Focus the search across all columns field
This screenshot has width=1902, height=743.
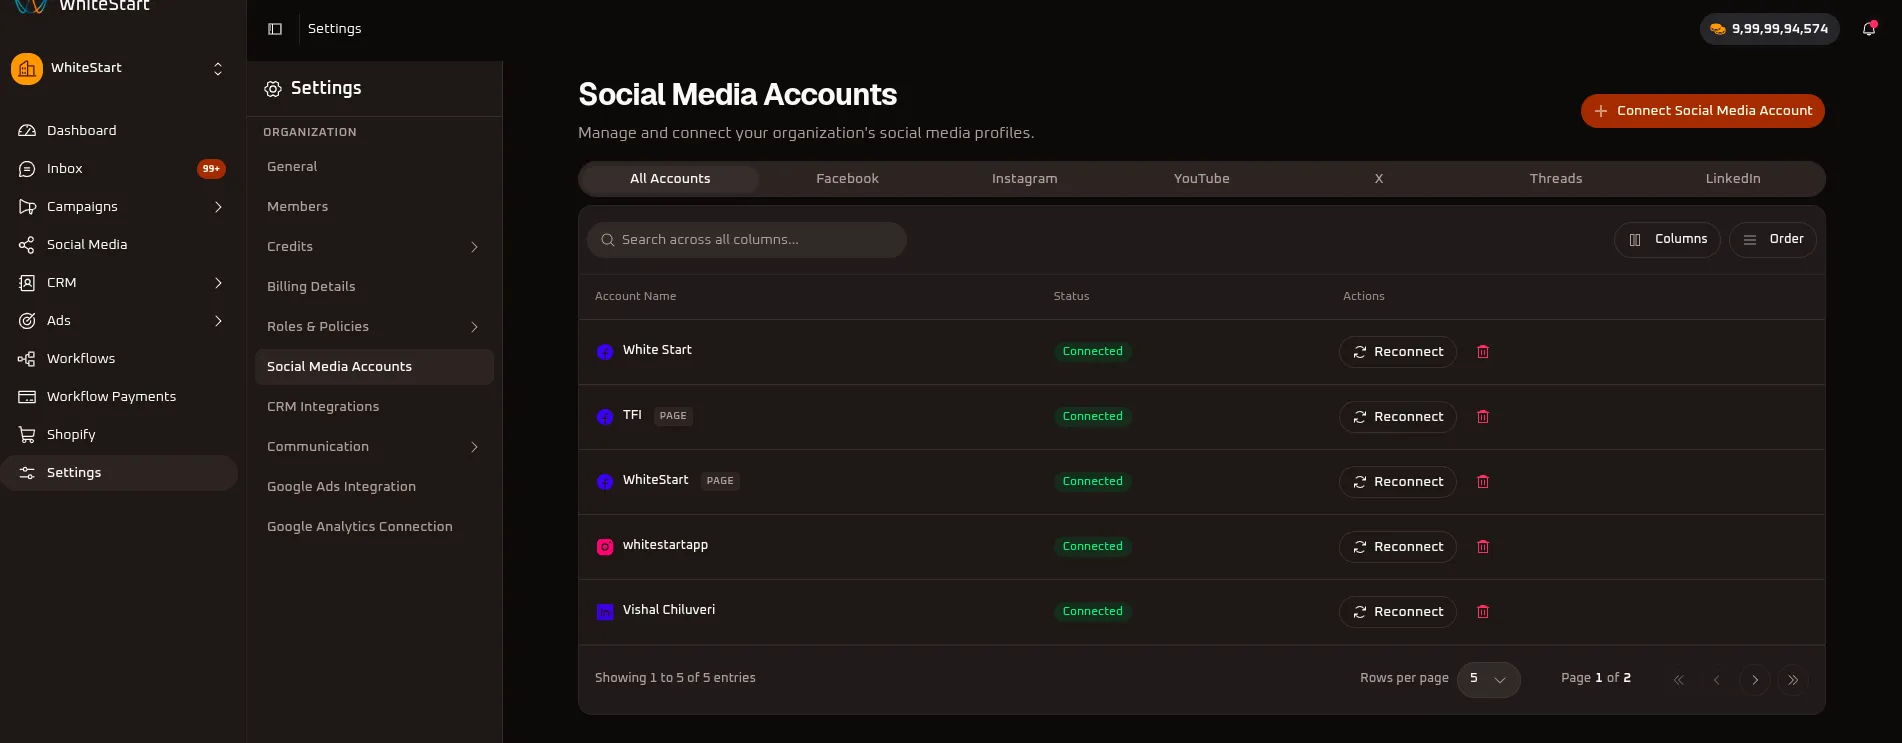(x=747, y=240)
